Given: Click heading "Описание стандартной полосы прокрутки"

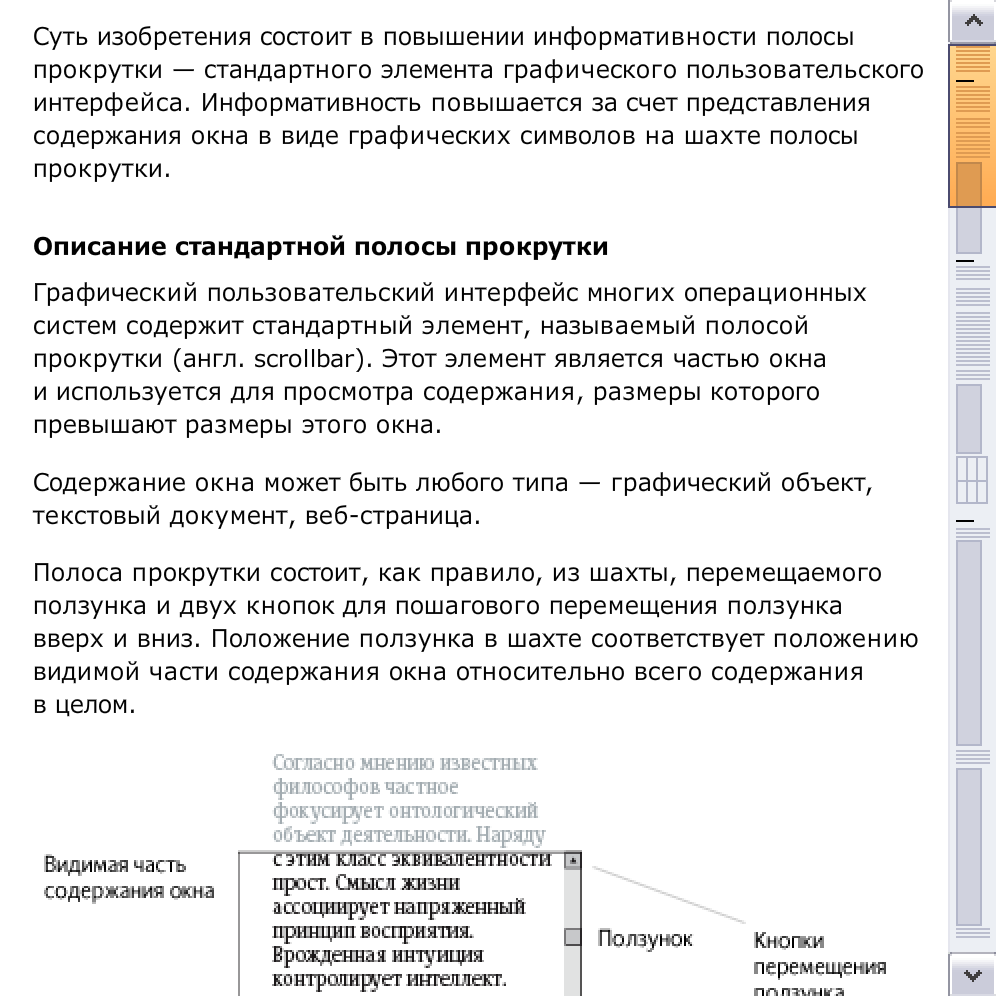Looking at the screenshot, I should click(x=320, y=247).
